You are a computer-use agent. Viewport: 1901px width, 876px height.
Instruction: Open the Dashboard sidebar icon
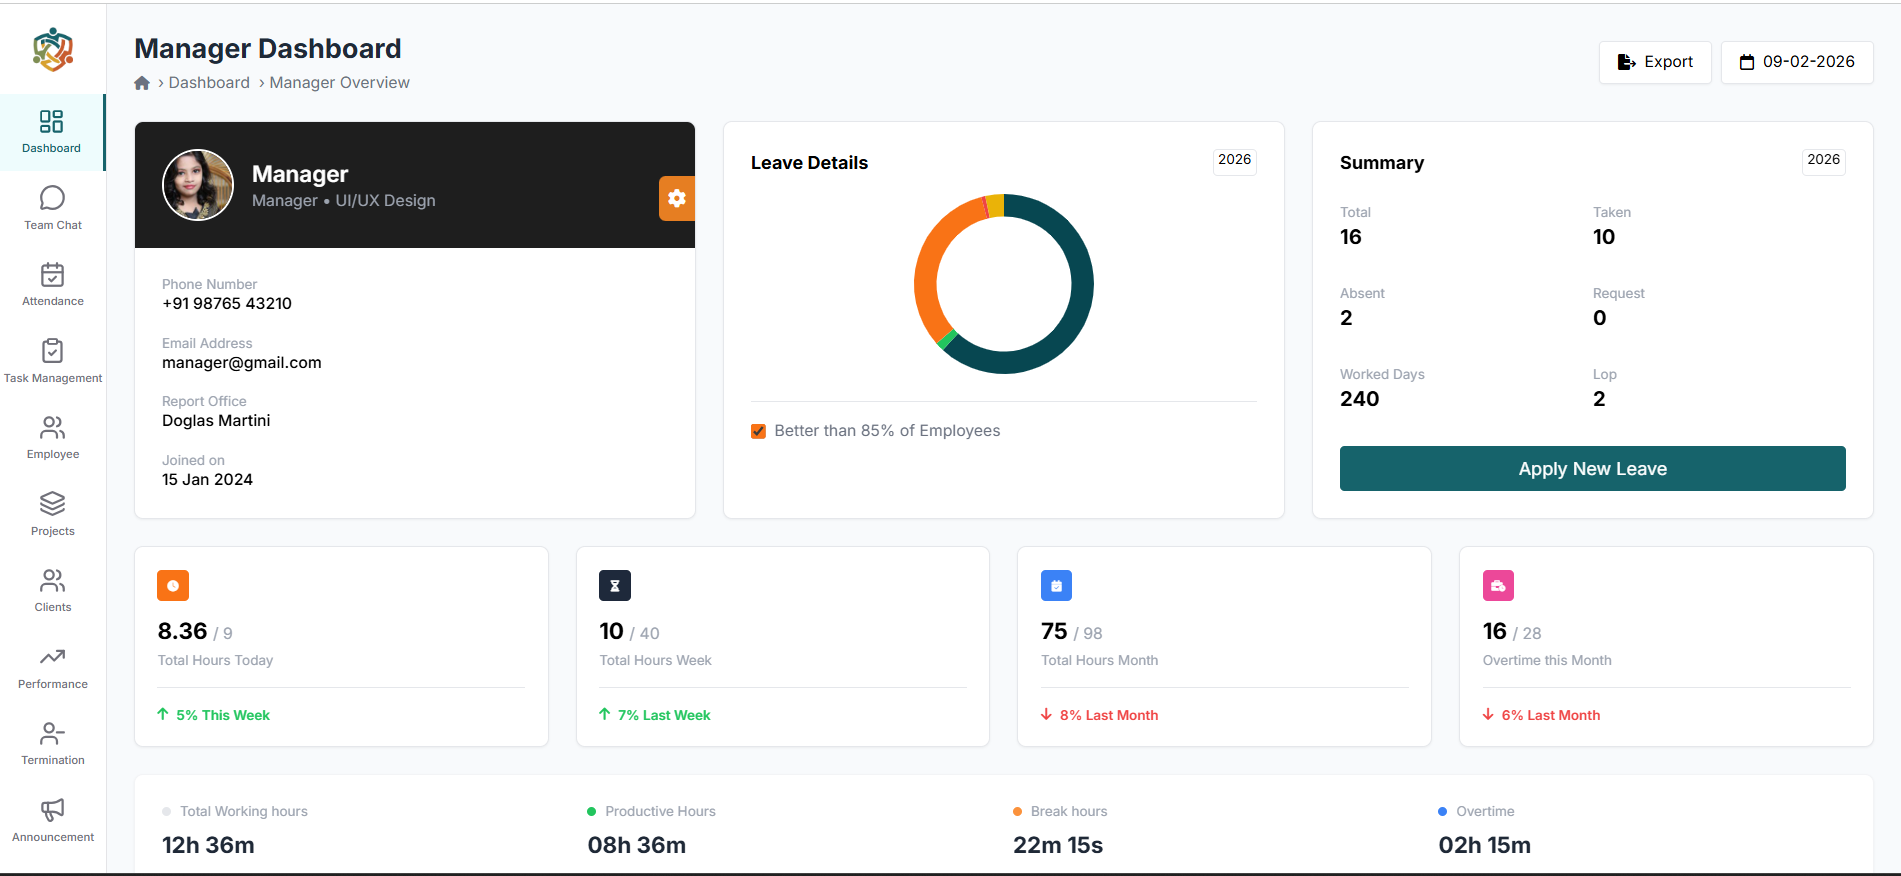[52, 122]
